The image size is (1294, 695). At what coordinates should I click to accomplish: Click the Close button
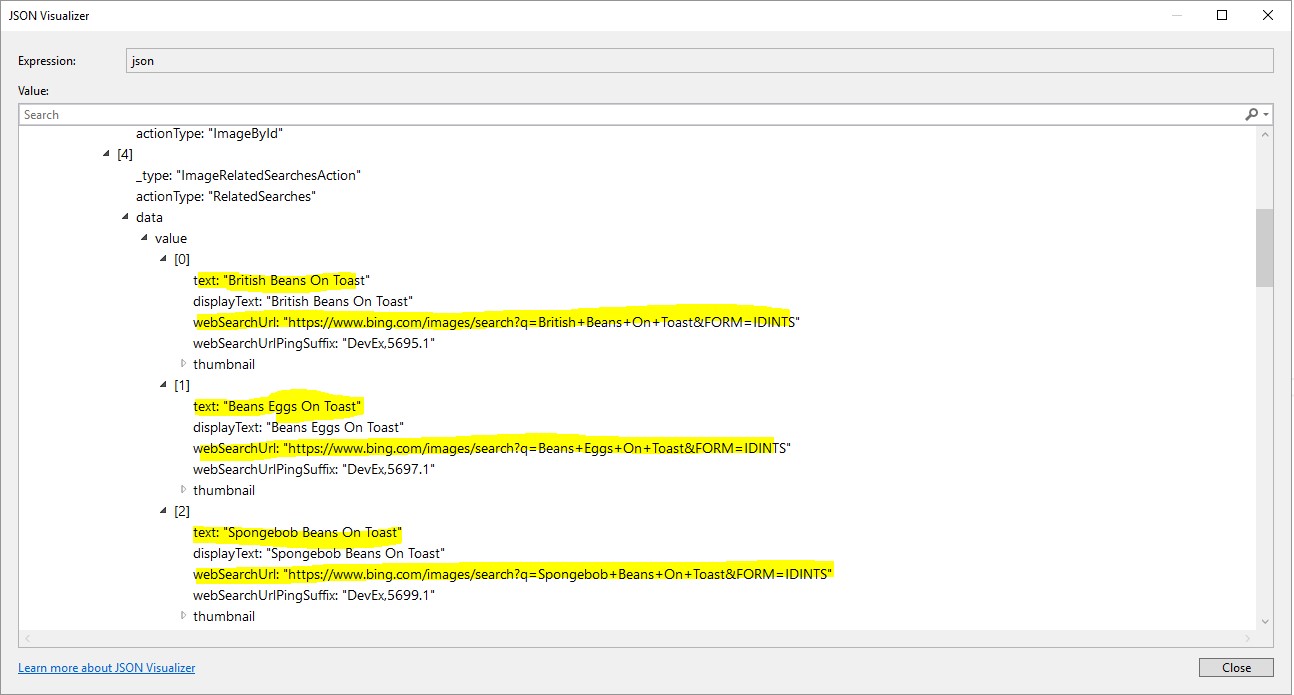pyautogui.click(x=1236, y=667)
